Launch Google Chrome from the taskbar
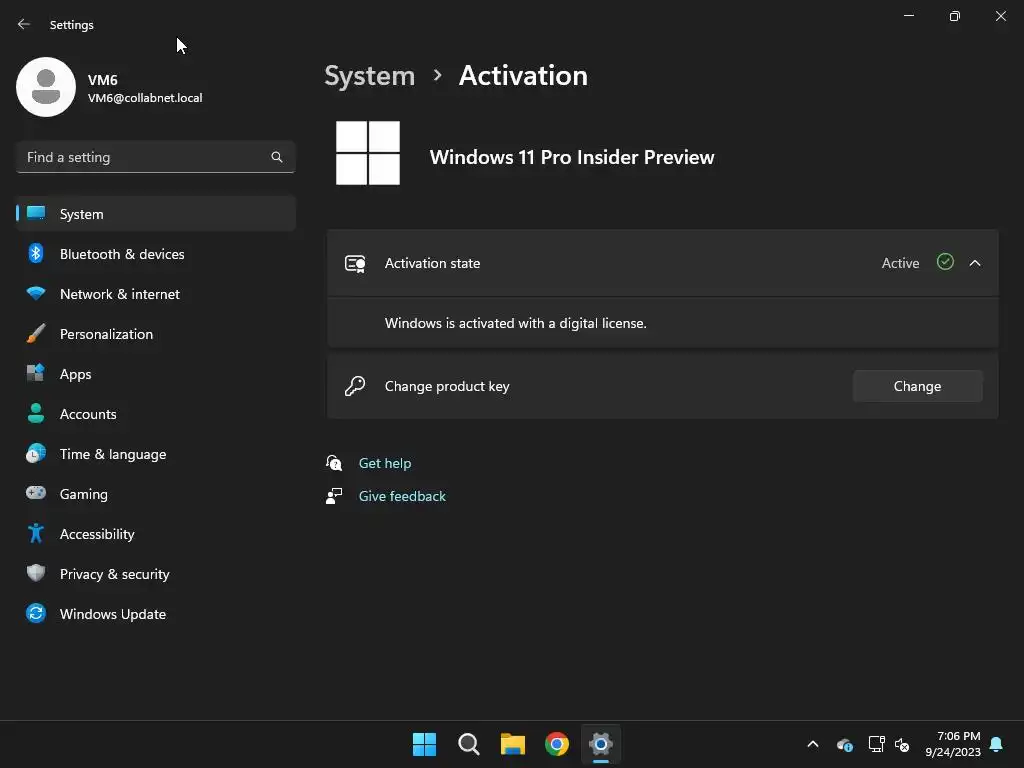 pos(557,744)
